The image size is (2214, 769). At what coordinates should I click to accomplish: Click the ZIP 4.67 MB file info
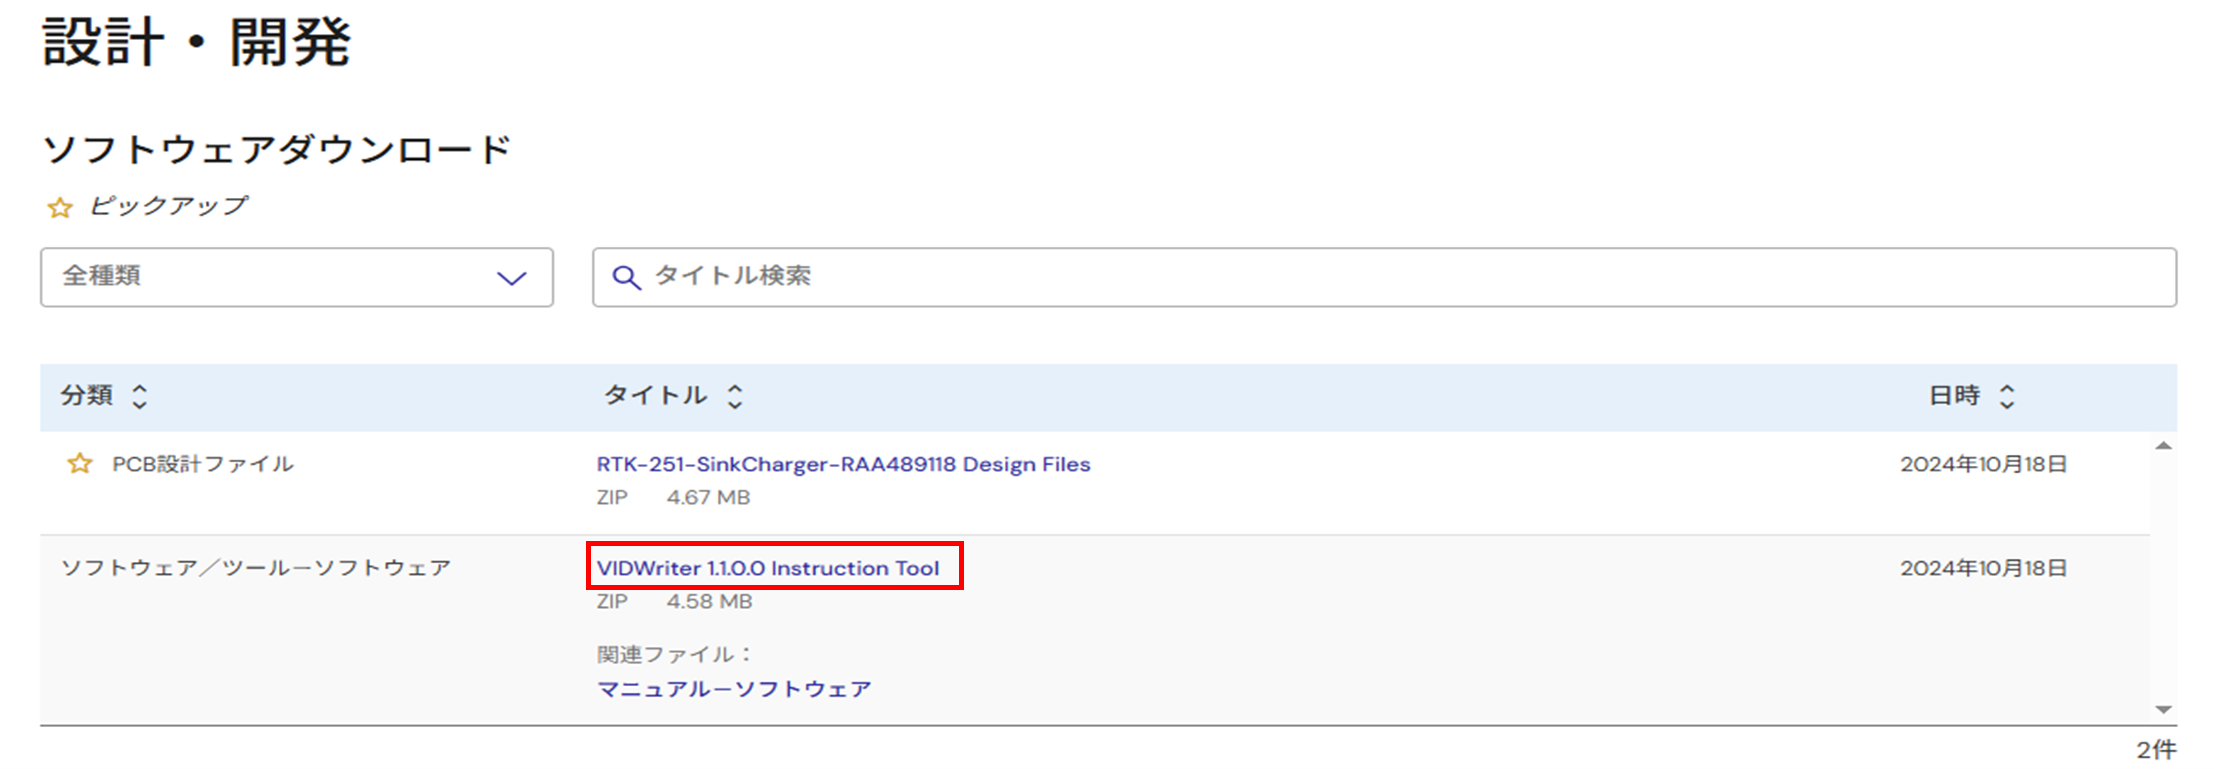pyautogui.click(x=673, y=497)
